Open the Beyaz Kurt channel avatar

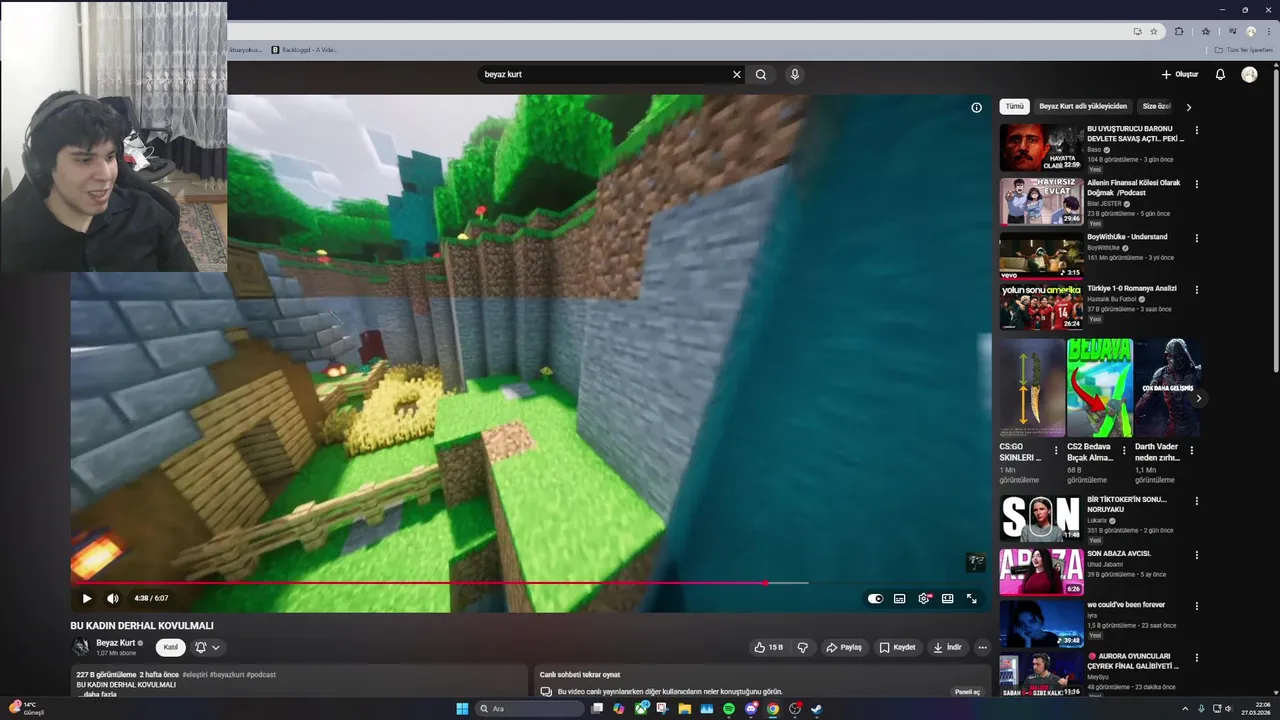[x=80, y=647]
